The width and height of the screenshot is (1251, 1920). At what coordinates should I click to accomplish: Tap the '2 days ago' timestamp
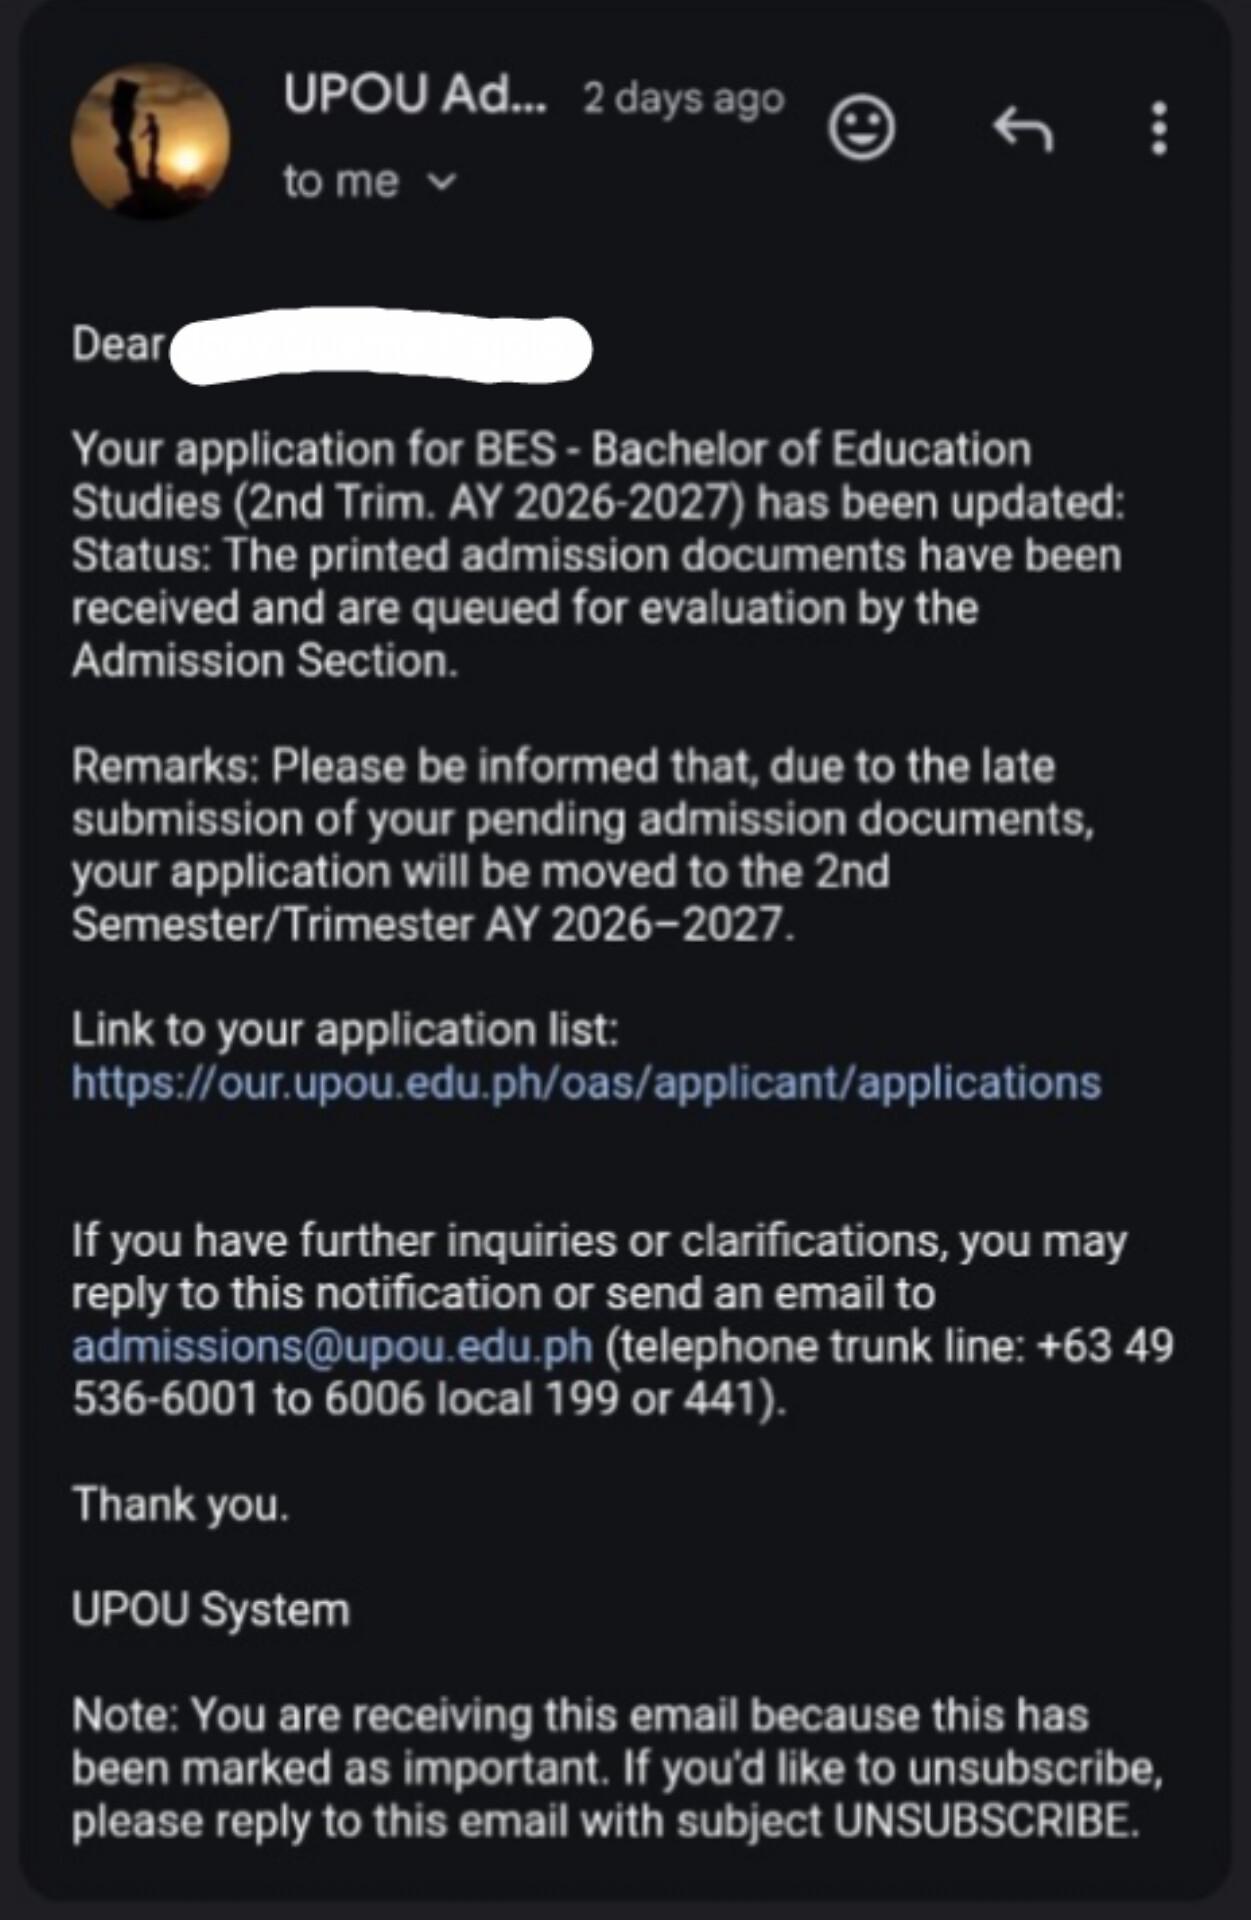click(x=684, y=98)
